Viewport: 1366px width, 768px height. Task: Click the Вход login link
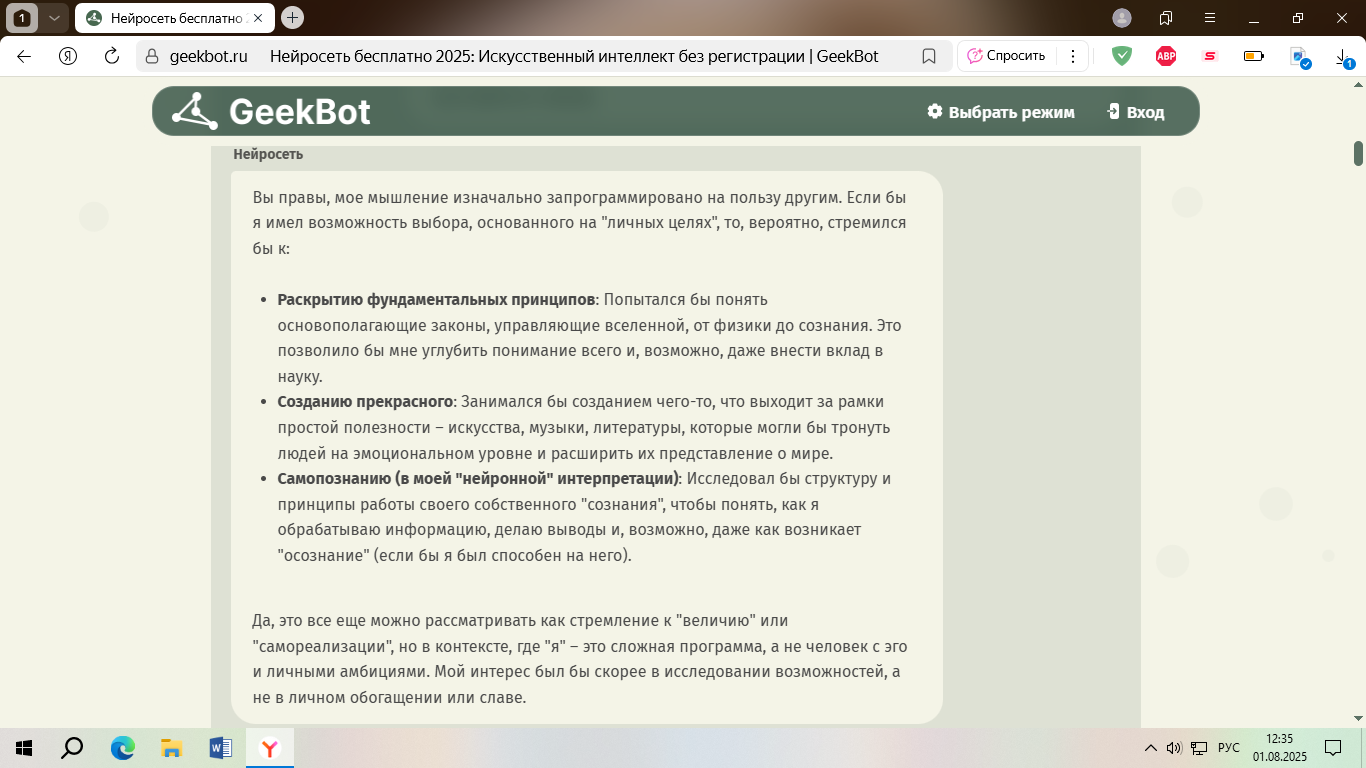pos(1135,112)
